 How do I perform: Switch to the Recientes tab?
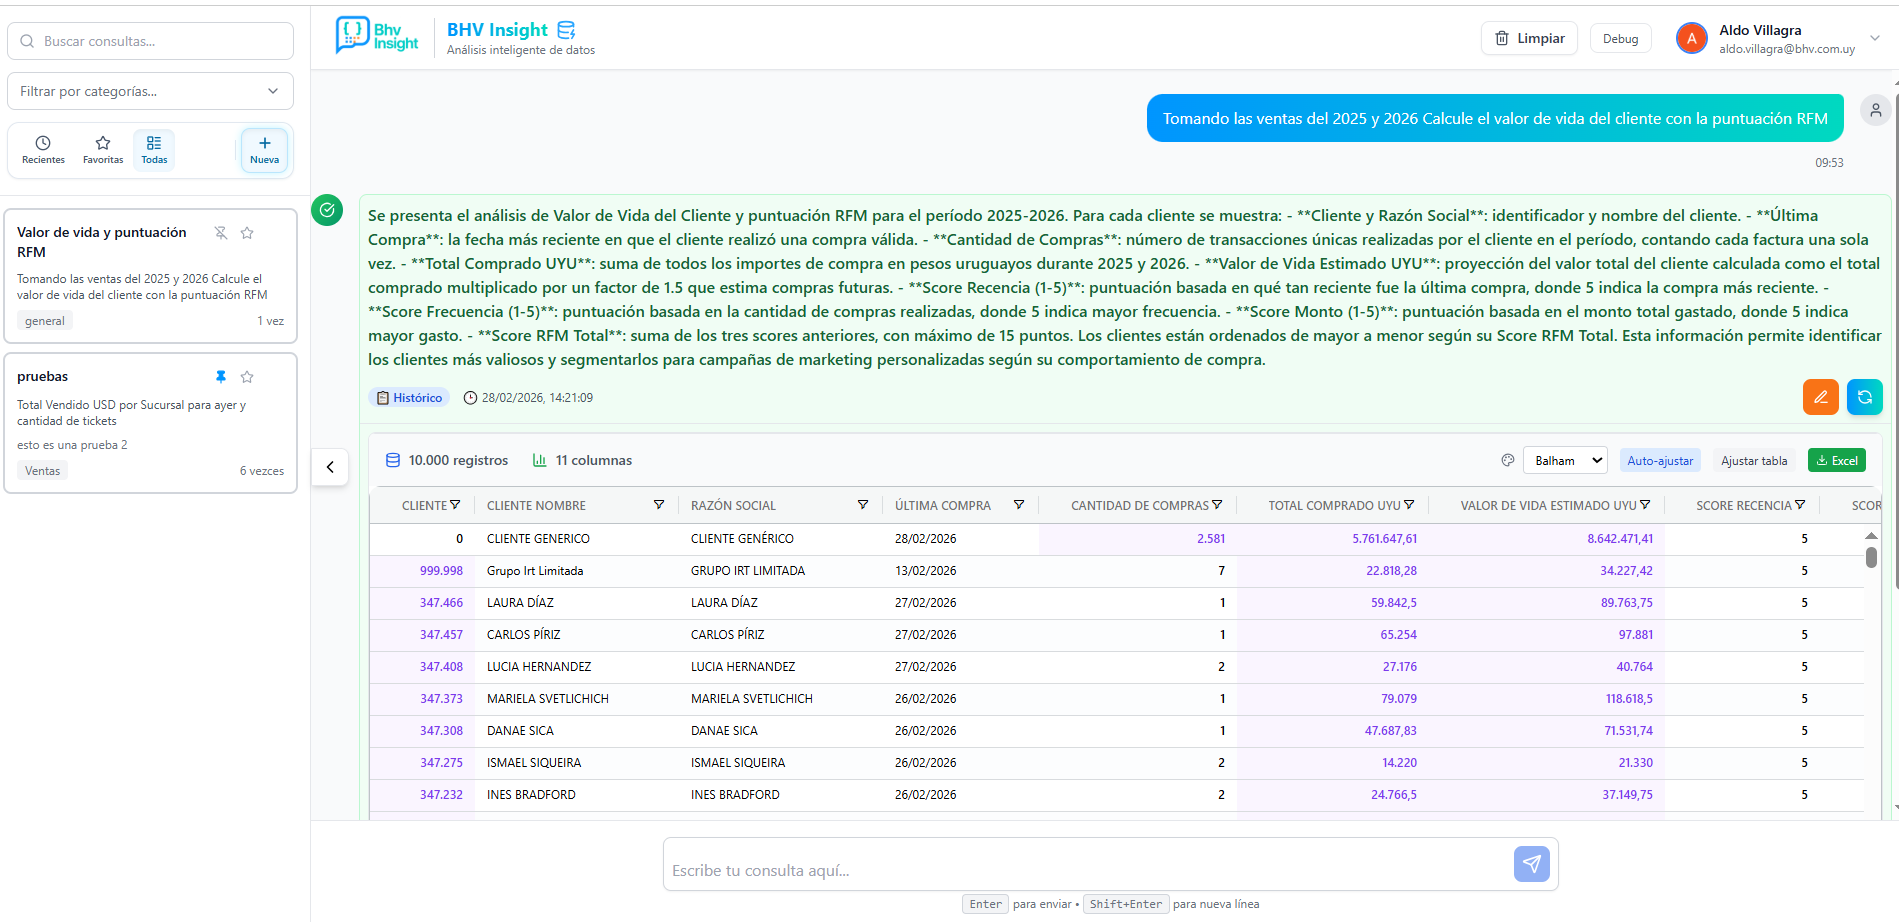[x=43, y=150]
